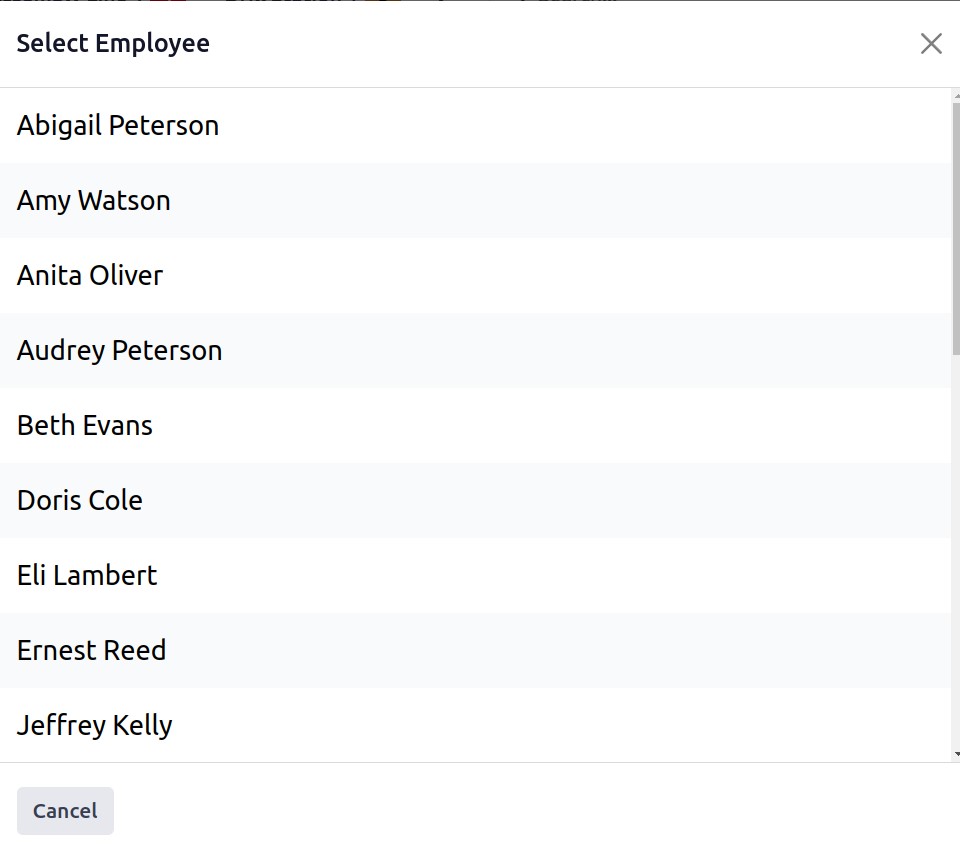Viewport: 960px width, 858px height.
Task: Click the Cancel button
Action: (x=65, y=811)
